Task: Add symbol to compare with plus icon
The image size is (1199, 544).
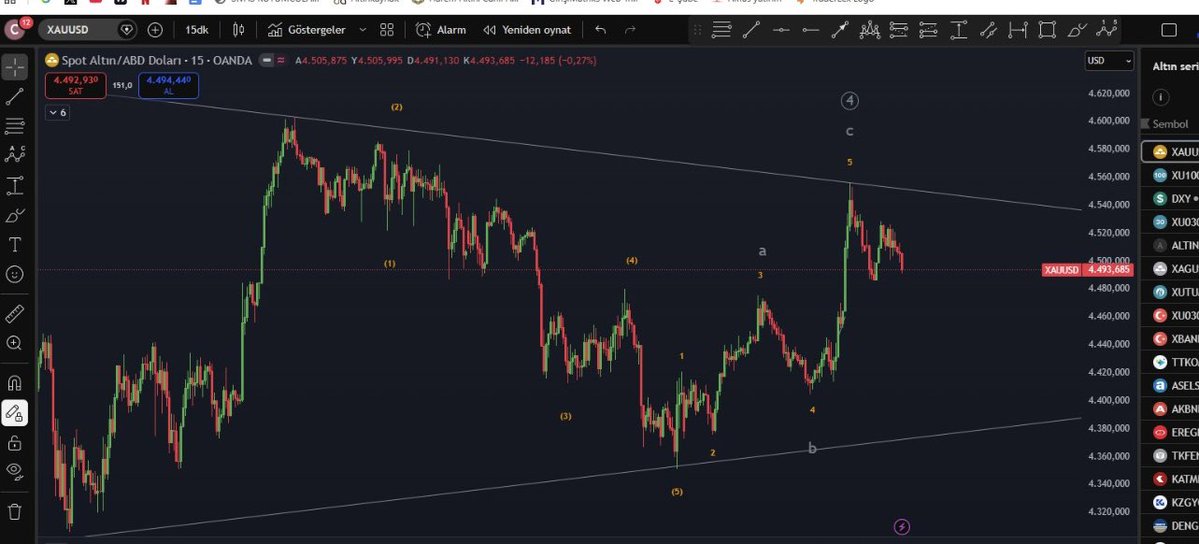Action: [155, 30]
